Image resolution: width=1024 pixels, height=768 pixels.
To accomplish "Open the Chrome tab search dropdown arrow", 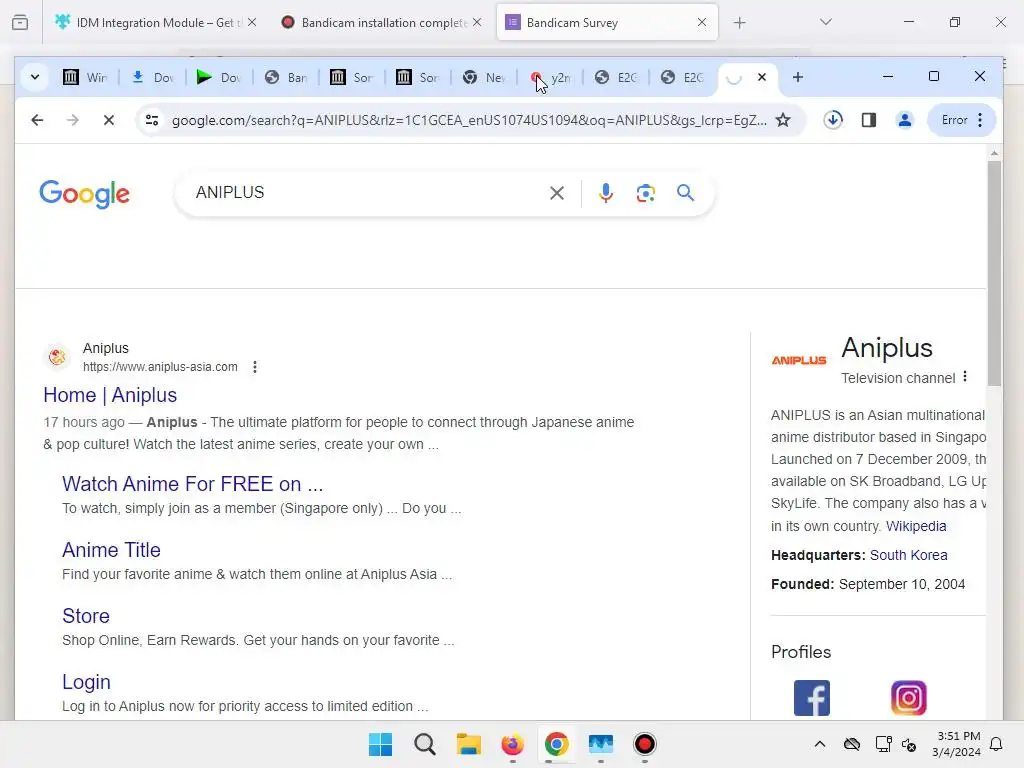I will point(35,77).
